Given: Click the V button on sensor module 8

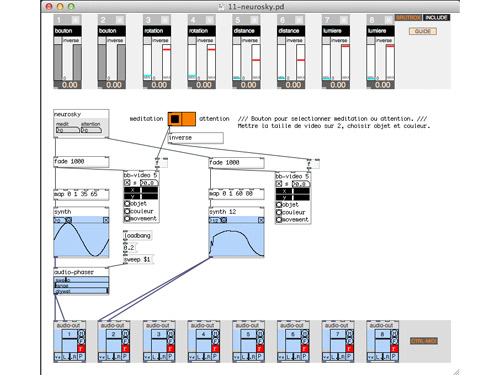Looking at the screenshot, I should click(389, 20).
